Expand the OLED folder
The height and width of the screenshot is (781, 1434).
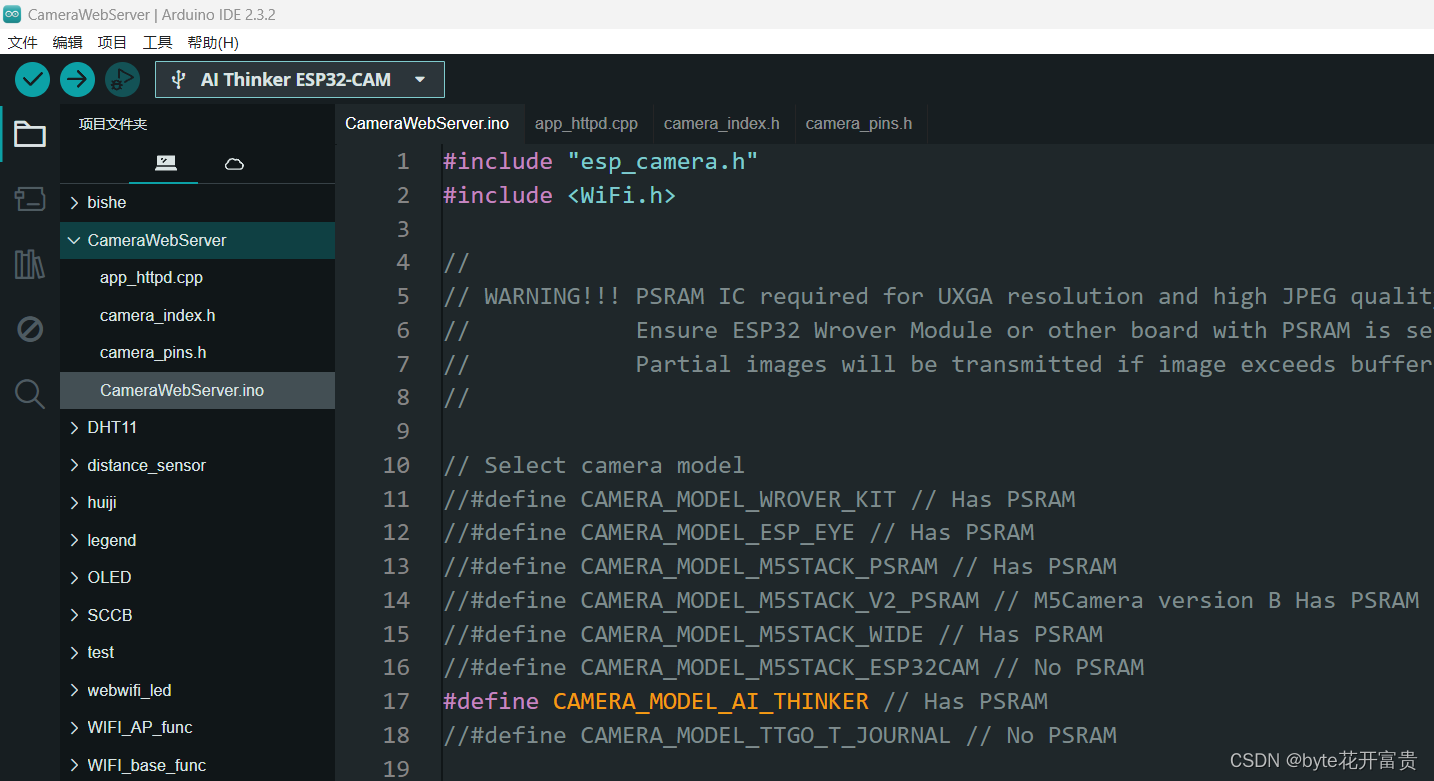pyautogui.click(x=198, y=577)
